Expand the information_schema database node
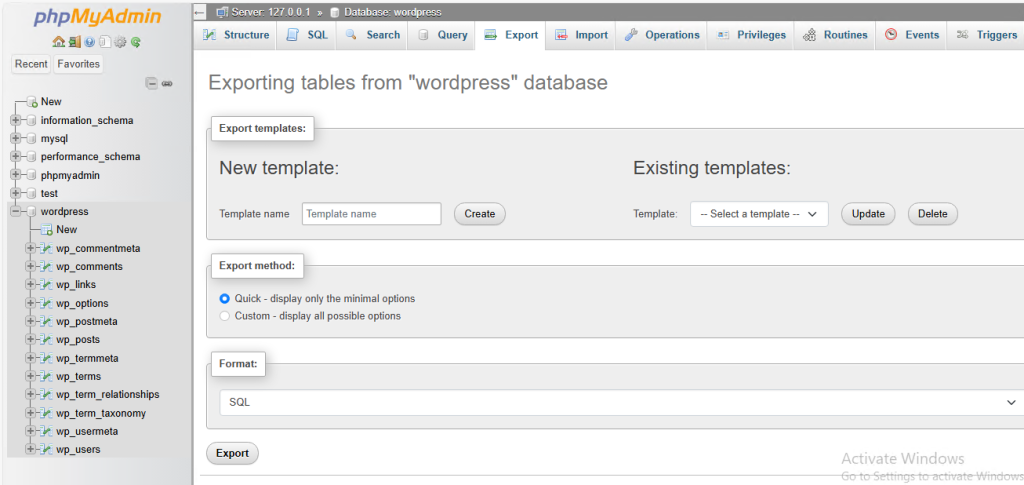 [x=15, y=120]
